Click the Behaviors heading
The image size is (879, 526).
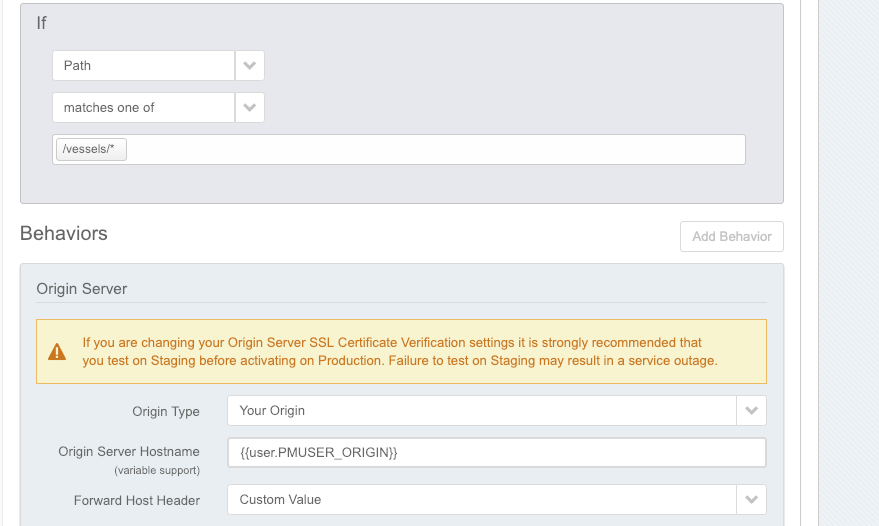pos(64,234)
